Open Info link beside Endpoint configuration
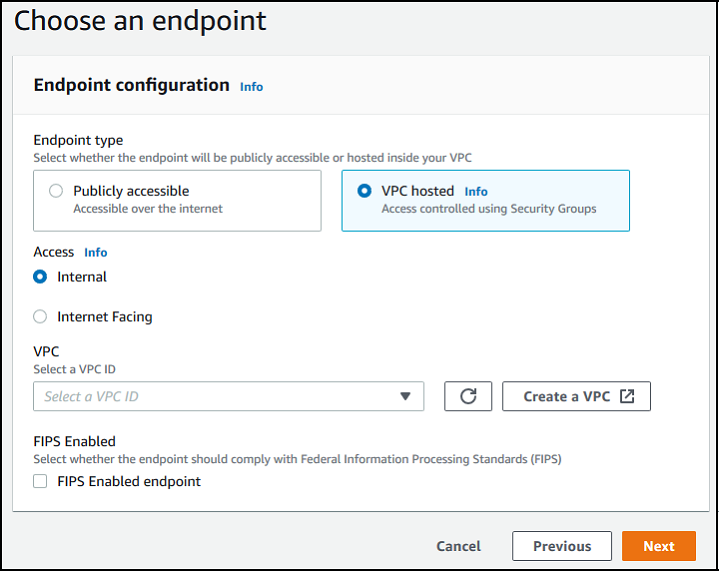Image resolution: width=719 pixels, height=571 pixels. click(x=251, y=87)
